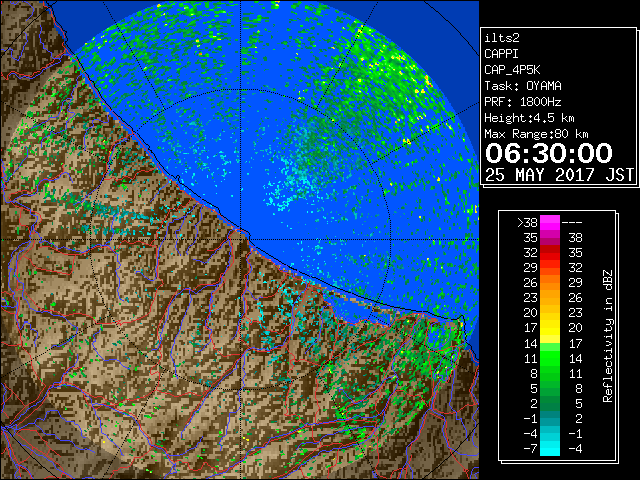Screen dimensions: 640x480
Task: Select the cyan -7 dBZ legend swatch
Action: click(x=550, y=448)
